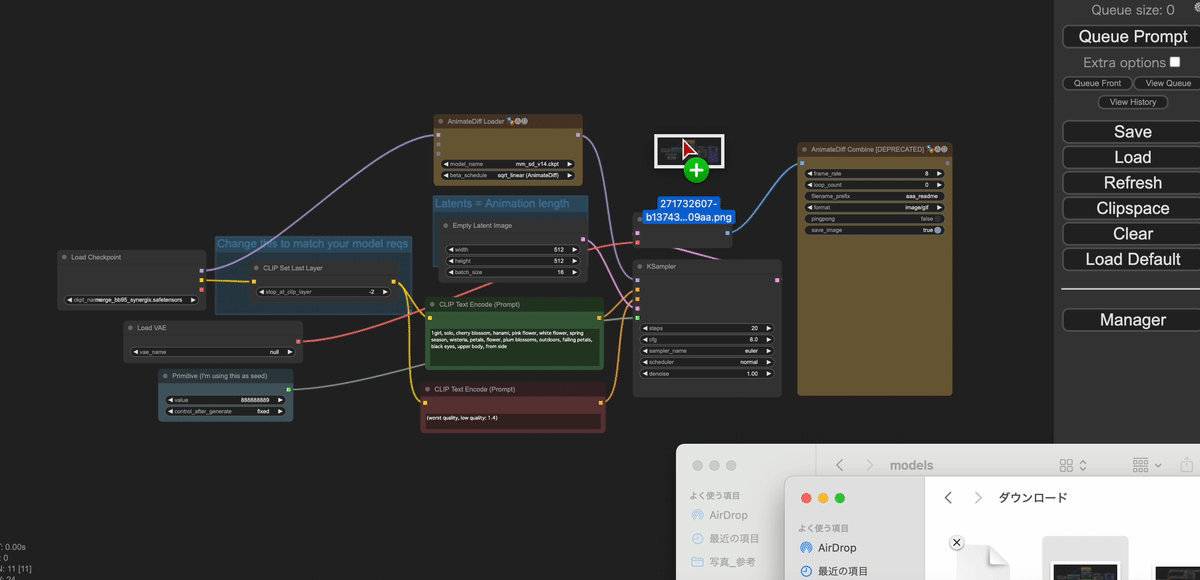Collapse the Empty Latent Image node title dot

coord(446,226)
